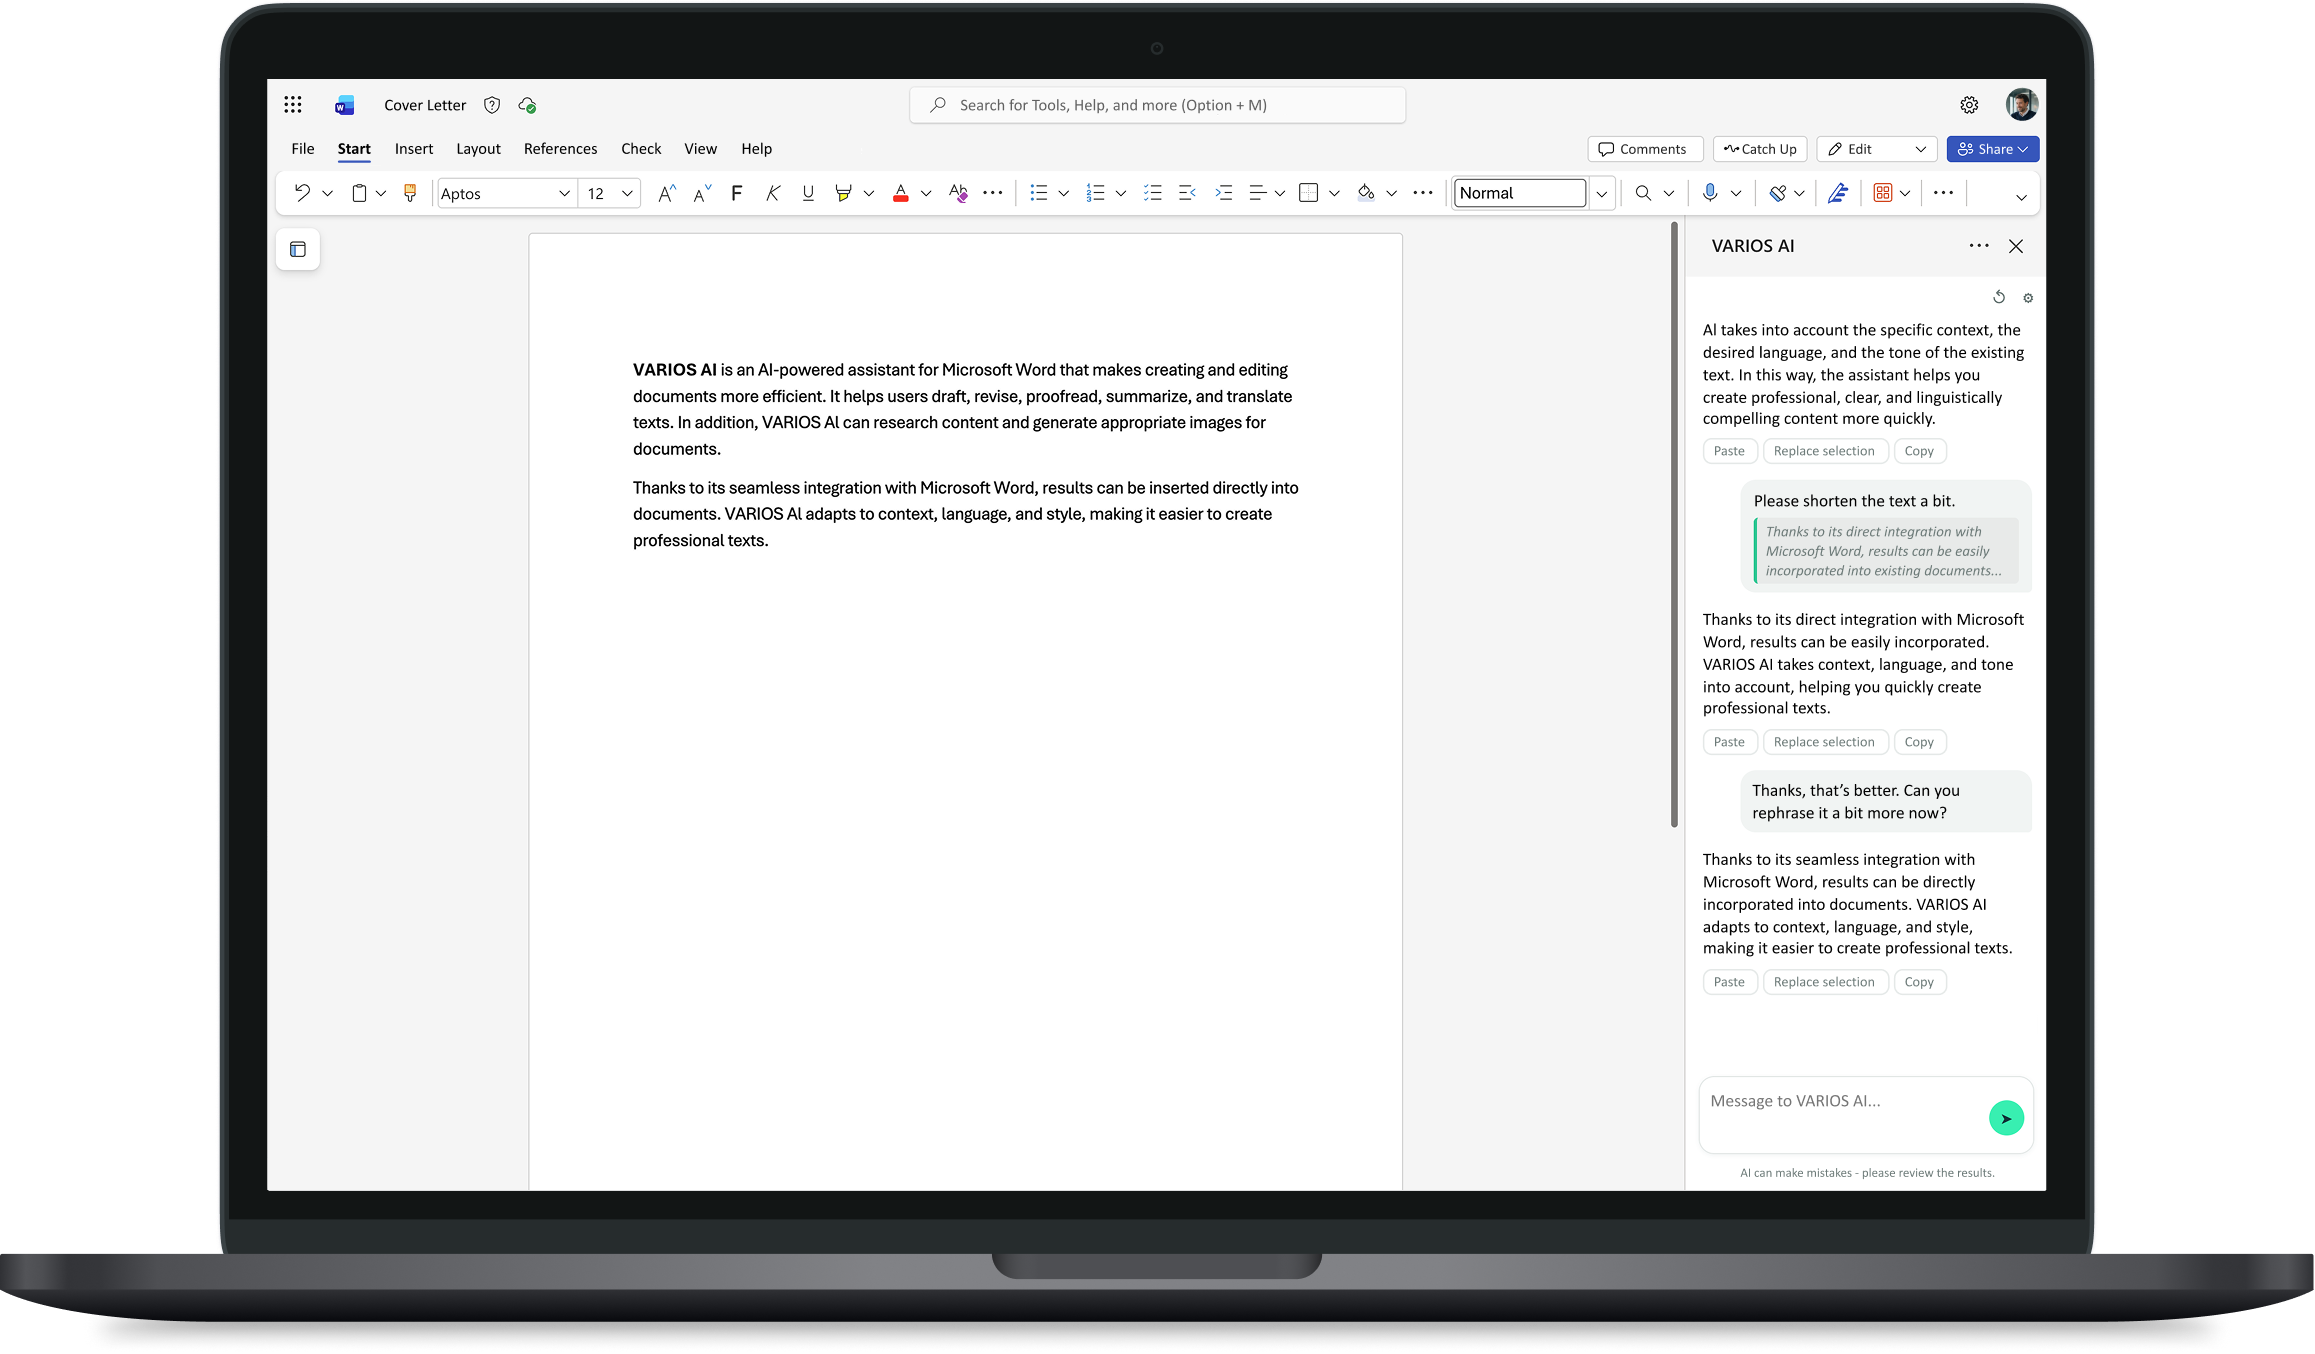
Task: Switch to the Layout tab
Action: coord(478,149)
